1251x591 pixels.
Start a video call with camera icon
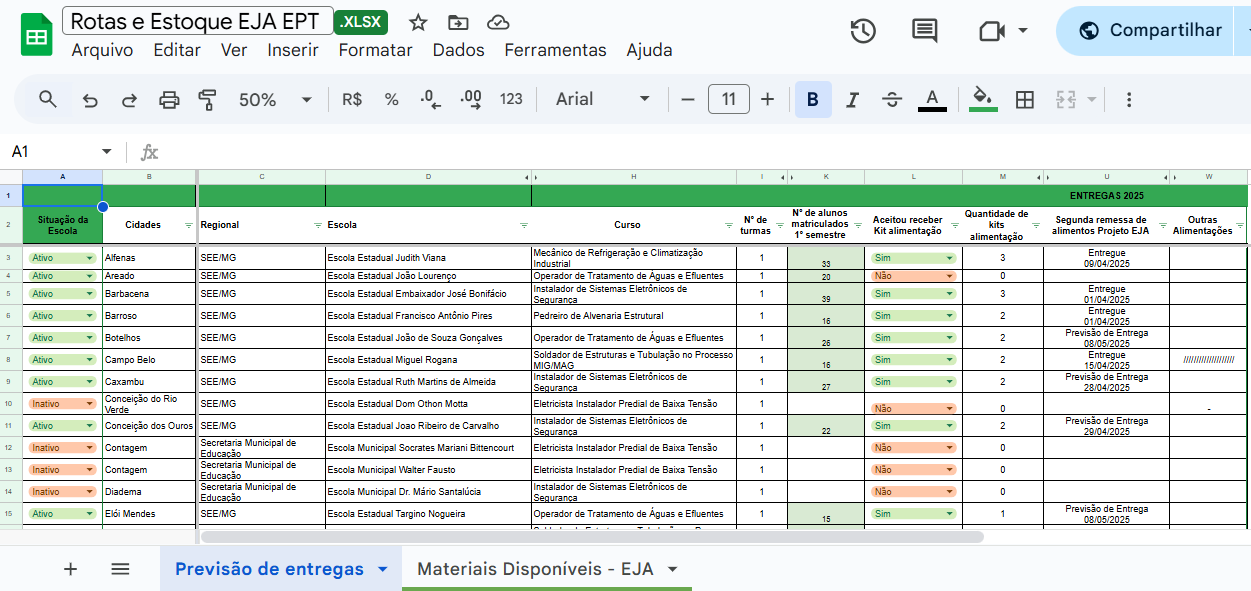pos(992,31)
